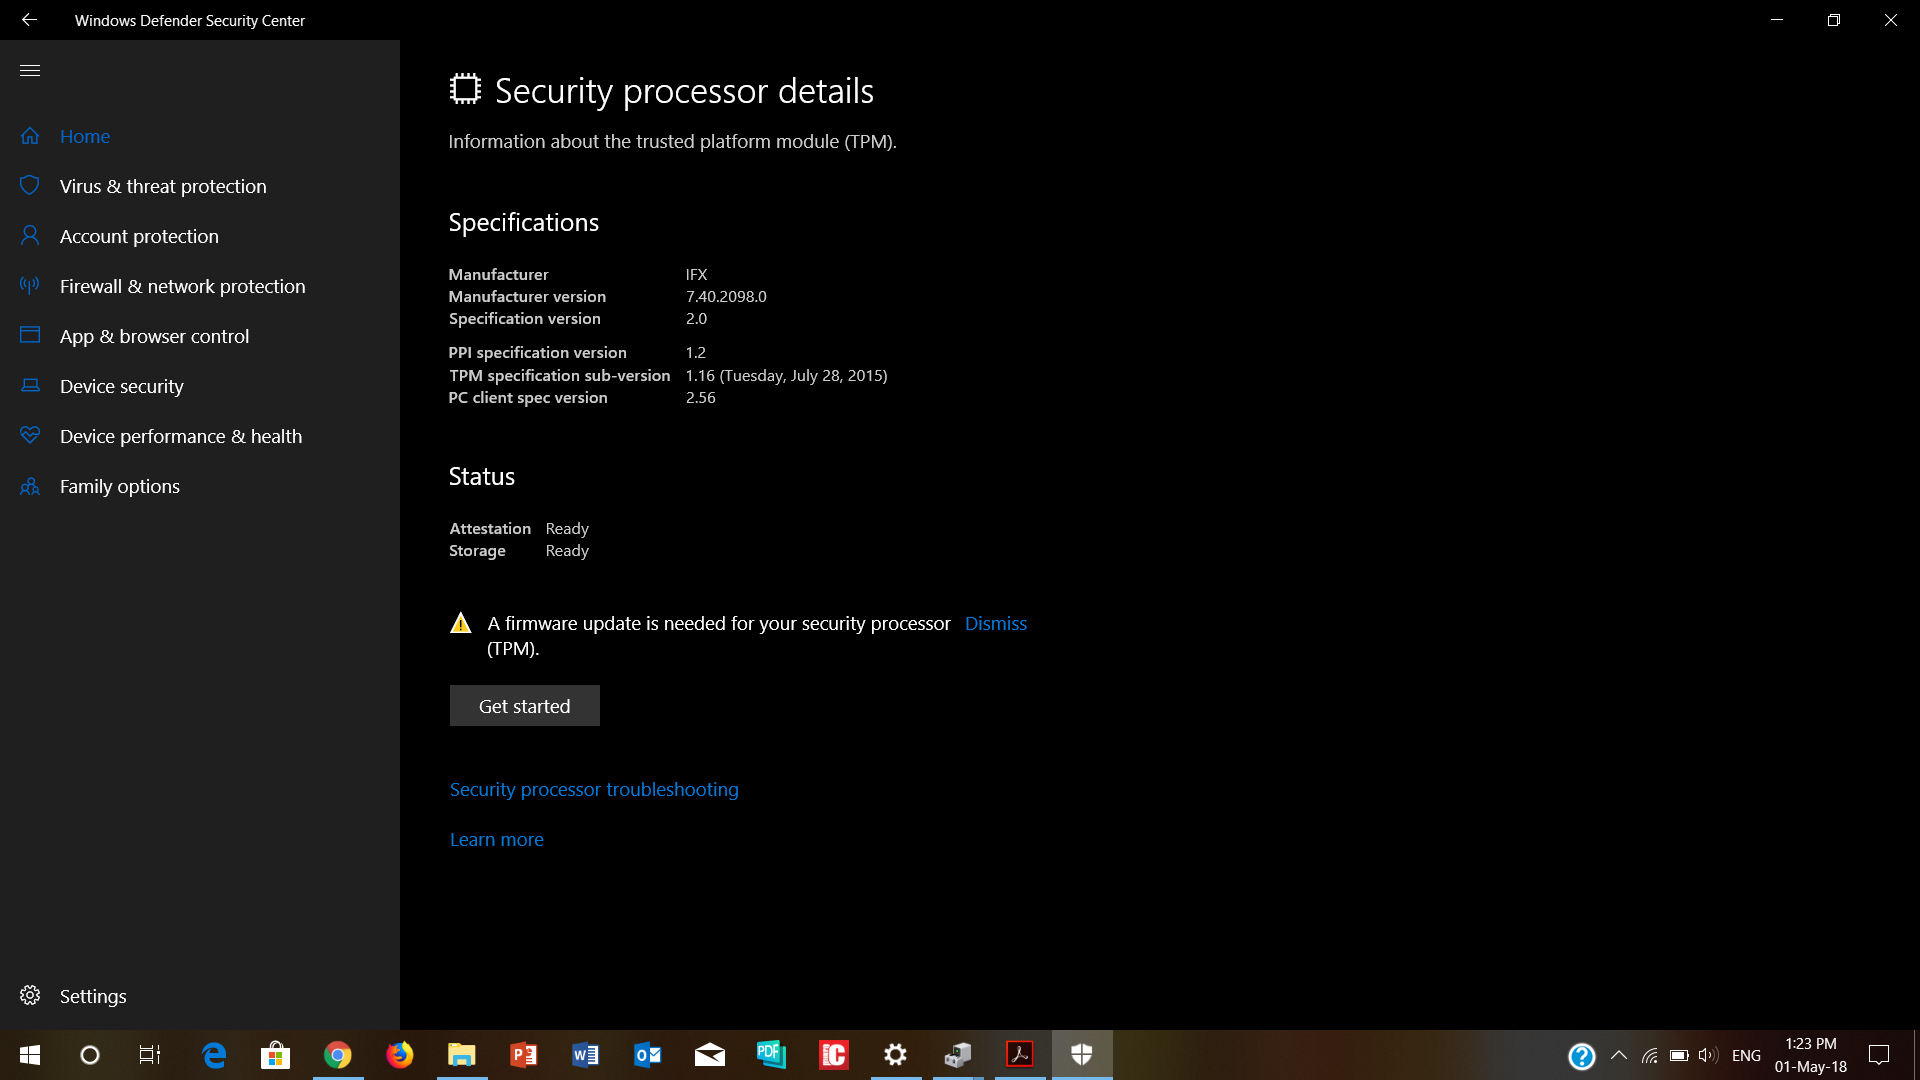Open Virus & threat protection
The image size is (1920, 1080).
pyautogui.click(x=163, y=186)
